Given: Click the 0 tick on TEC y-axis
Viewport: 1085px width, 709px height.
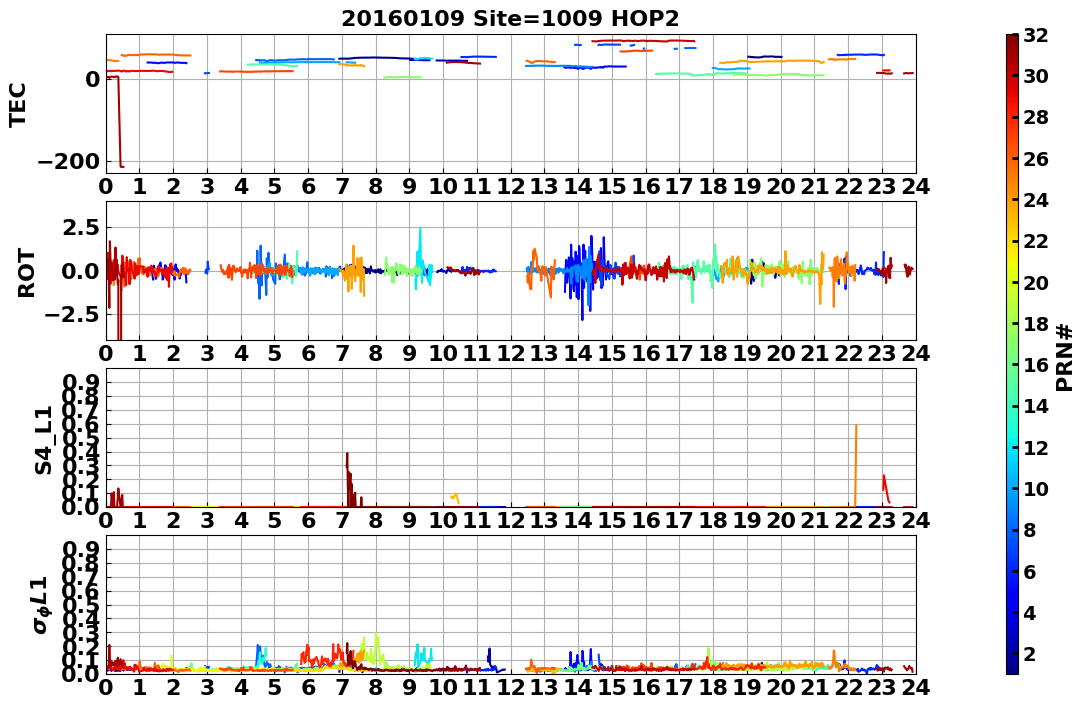Looking at the screenshot, I should (93, 79).
